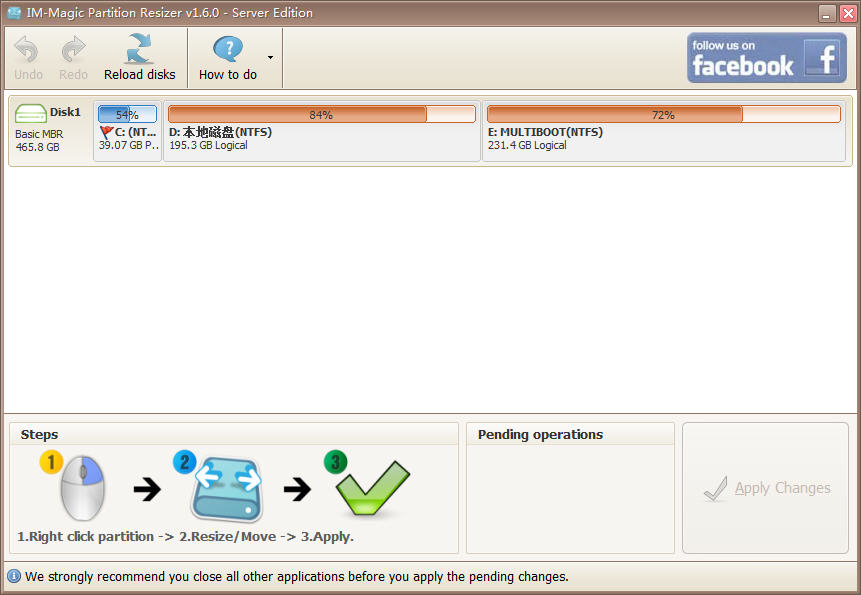Open the How to do help icon
Viewport: 861px width, 595px height.
[x=228, y=49]
